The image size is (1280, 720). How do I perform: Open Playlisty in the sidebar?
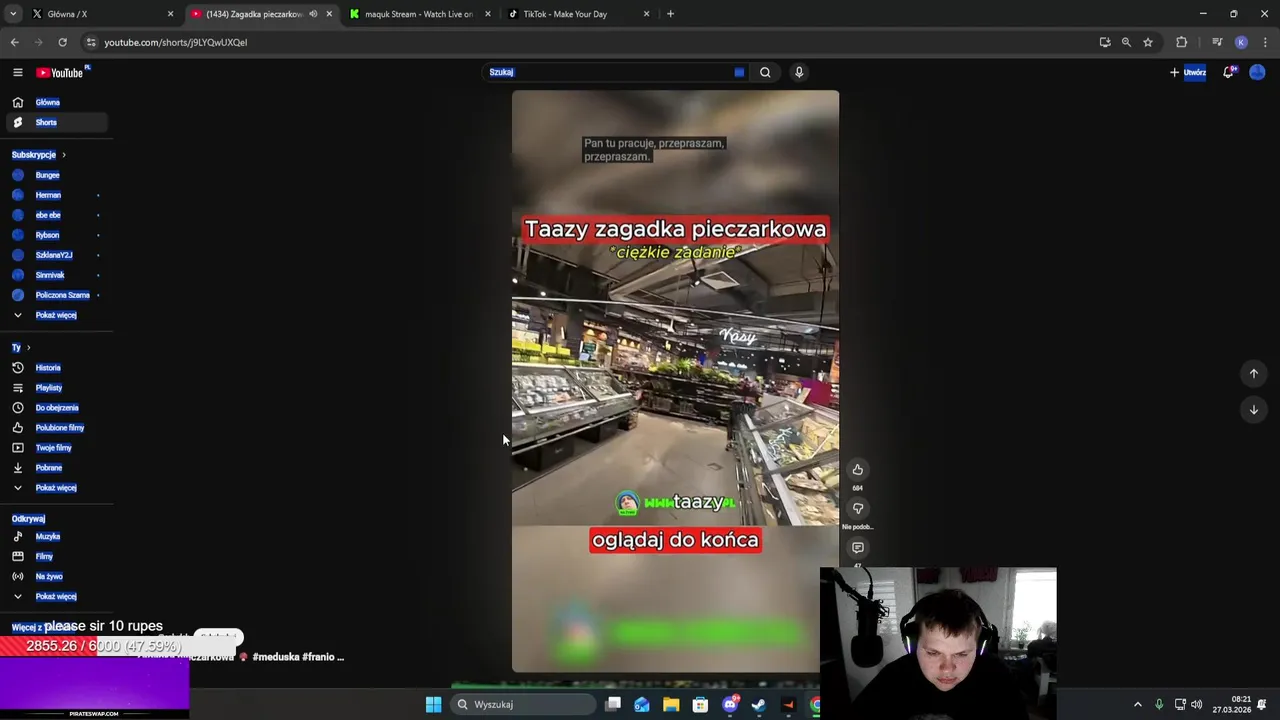[48, 388]
